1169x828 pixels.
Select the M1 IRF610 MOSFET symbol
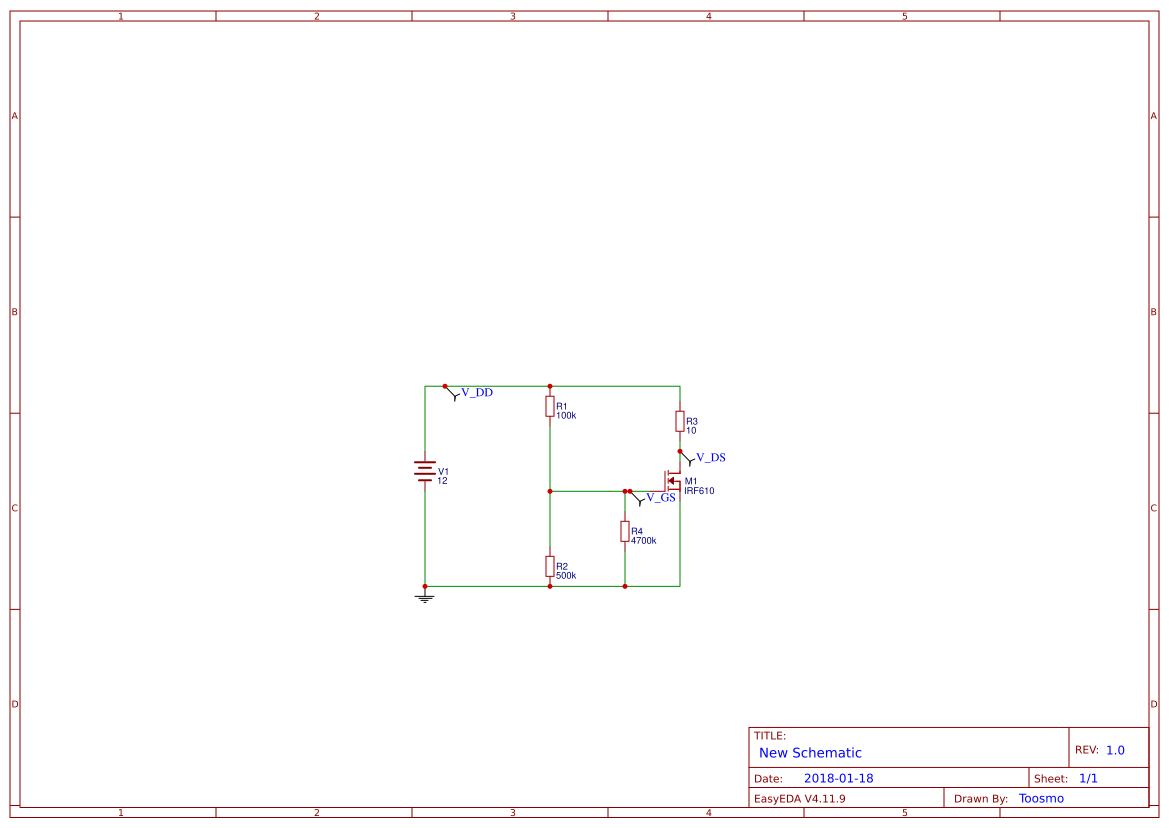pos(672,480)
